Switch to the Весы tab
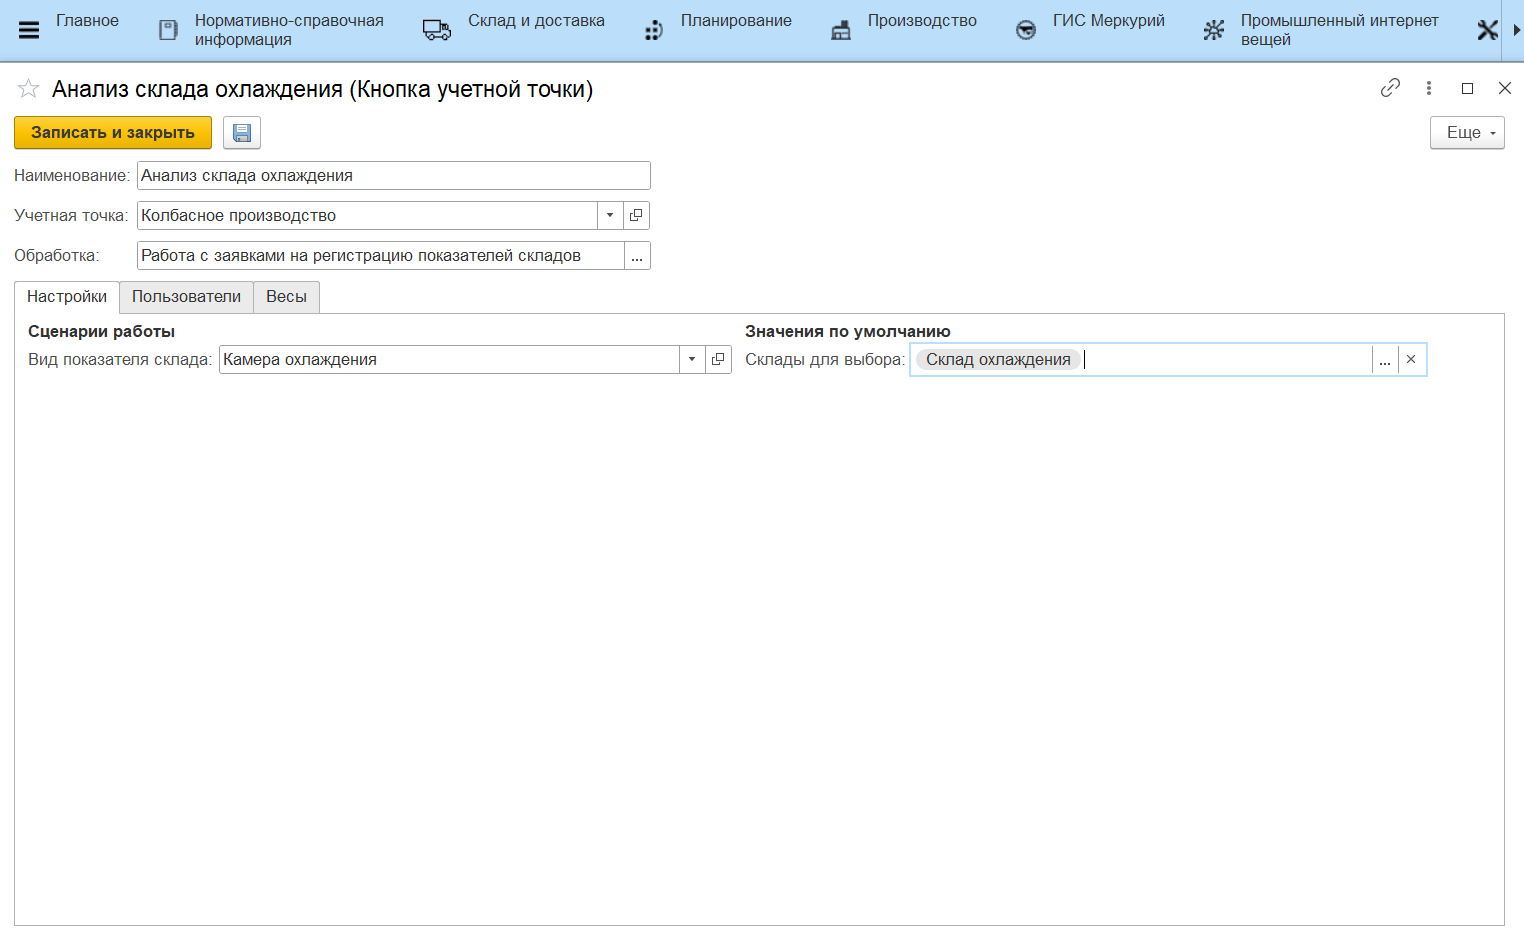This screenshot has height=935, width=1524. click(286, 297)
